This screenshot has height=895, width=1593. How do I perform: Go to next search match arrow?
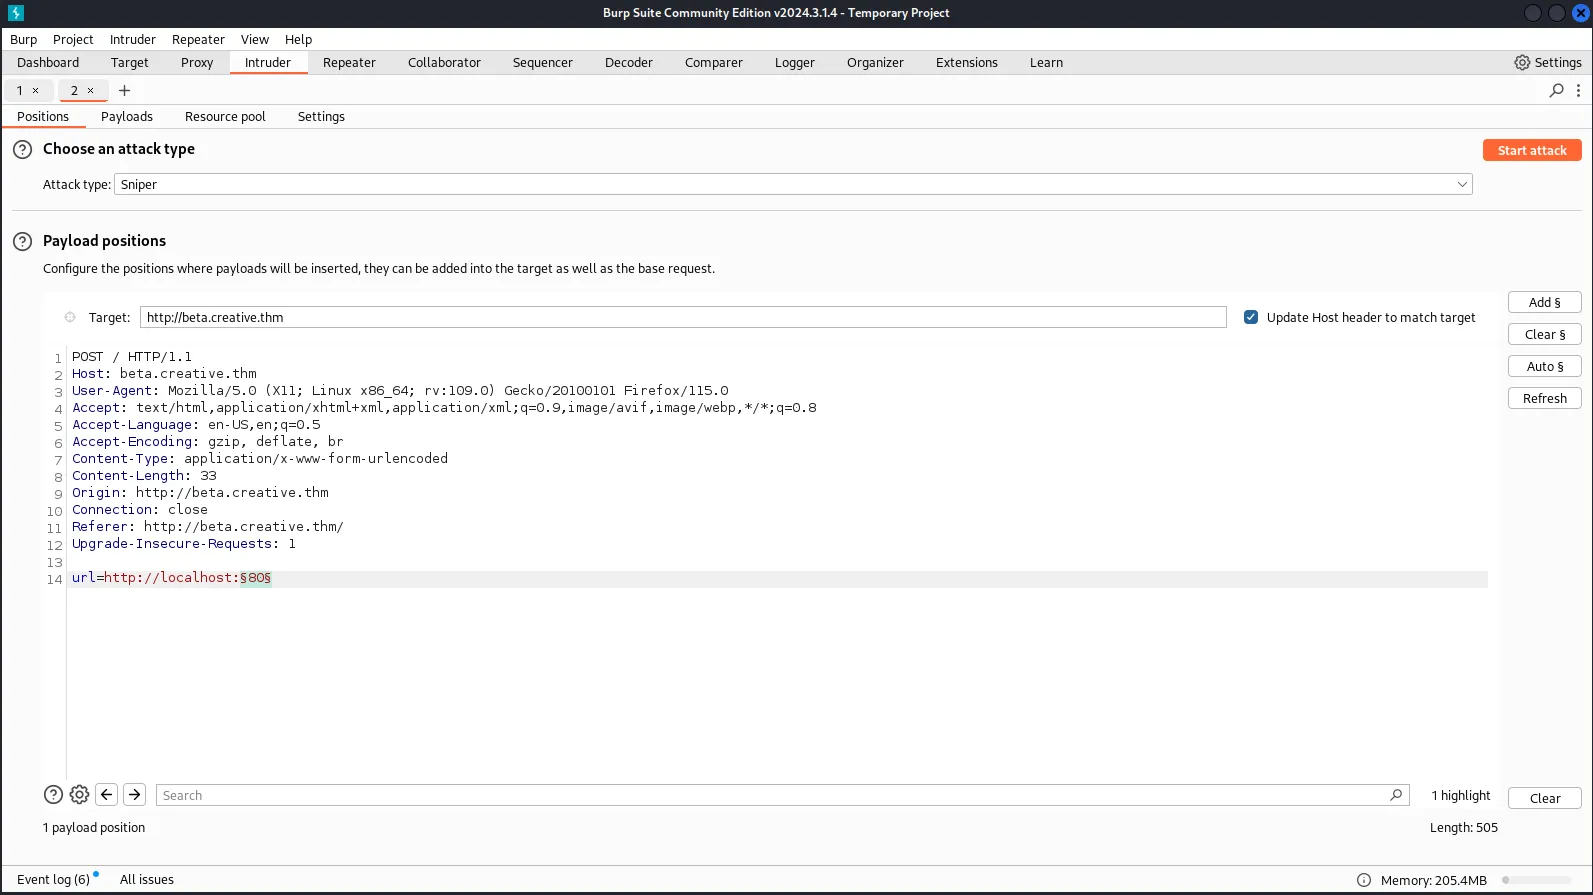coord(135,795)
